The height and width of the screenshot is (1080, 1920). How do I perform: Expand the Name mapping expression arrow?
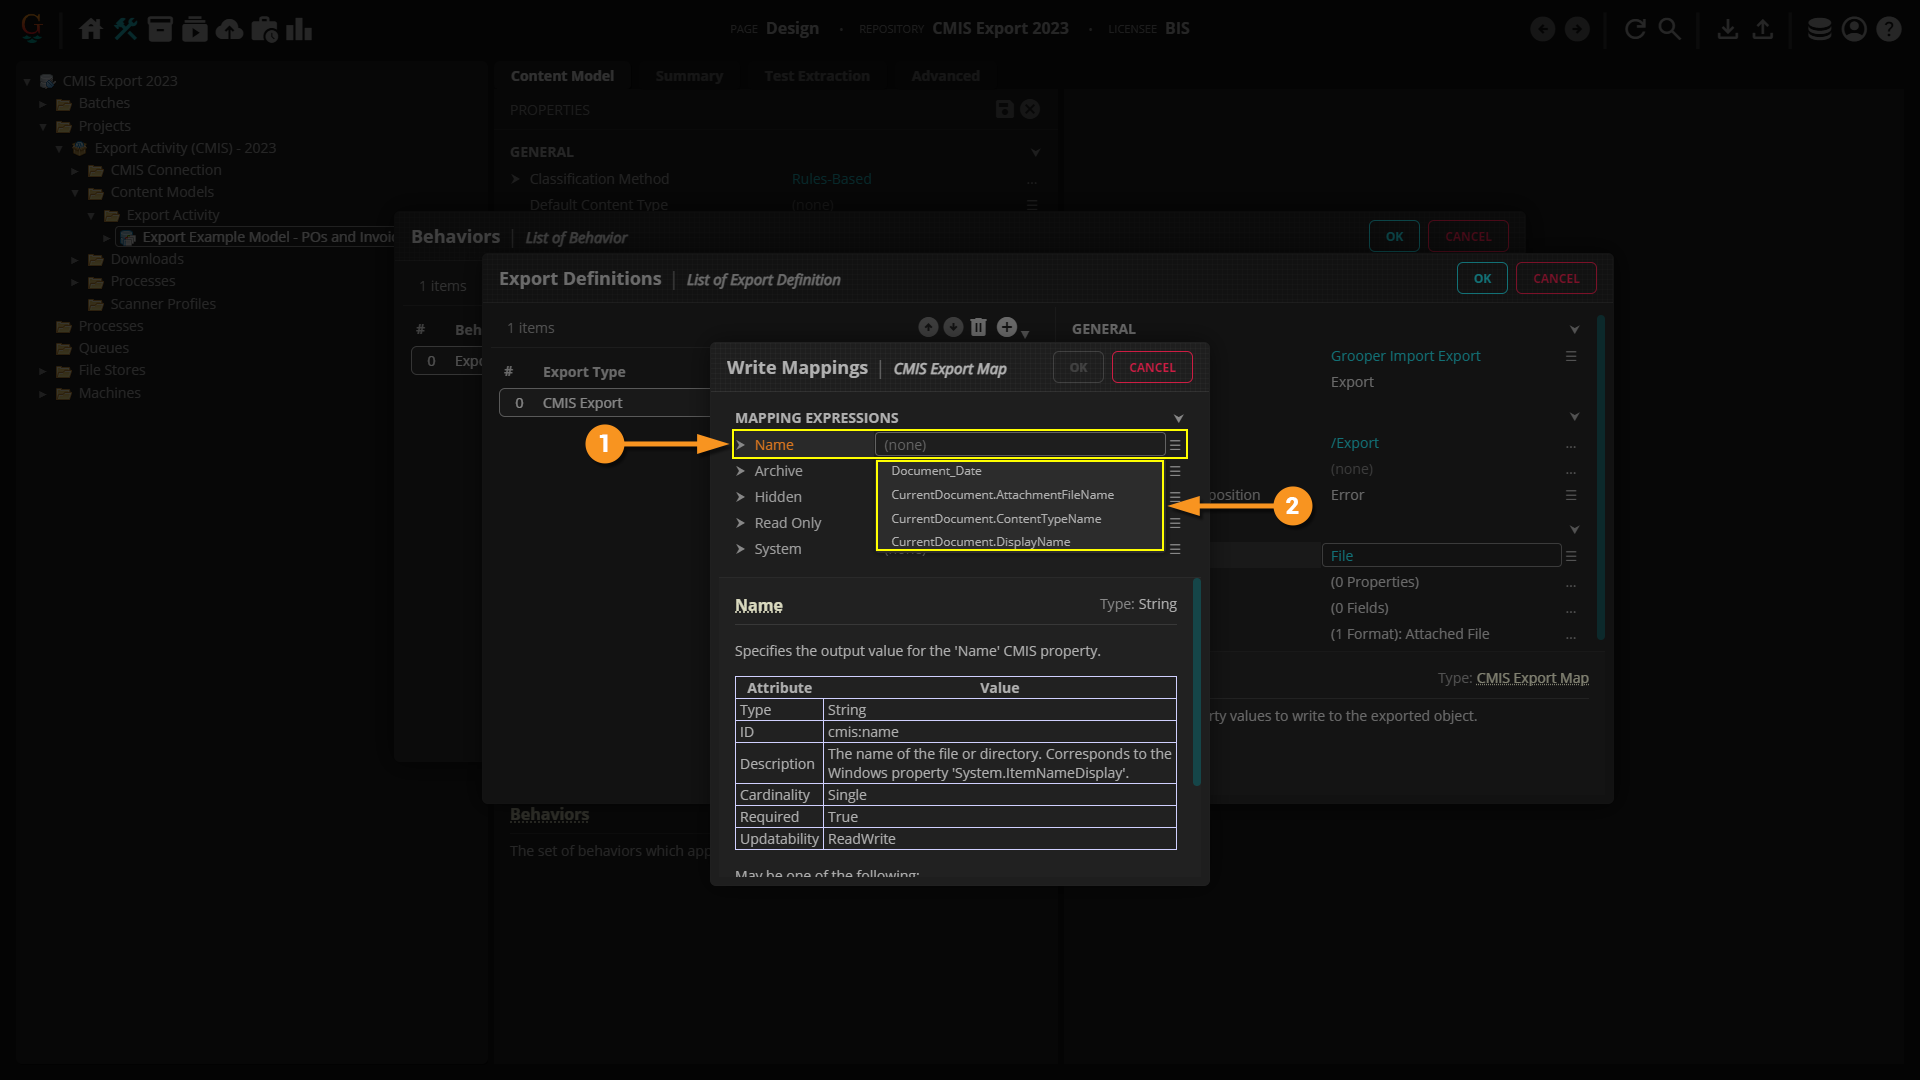tap(741, 445)
